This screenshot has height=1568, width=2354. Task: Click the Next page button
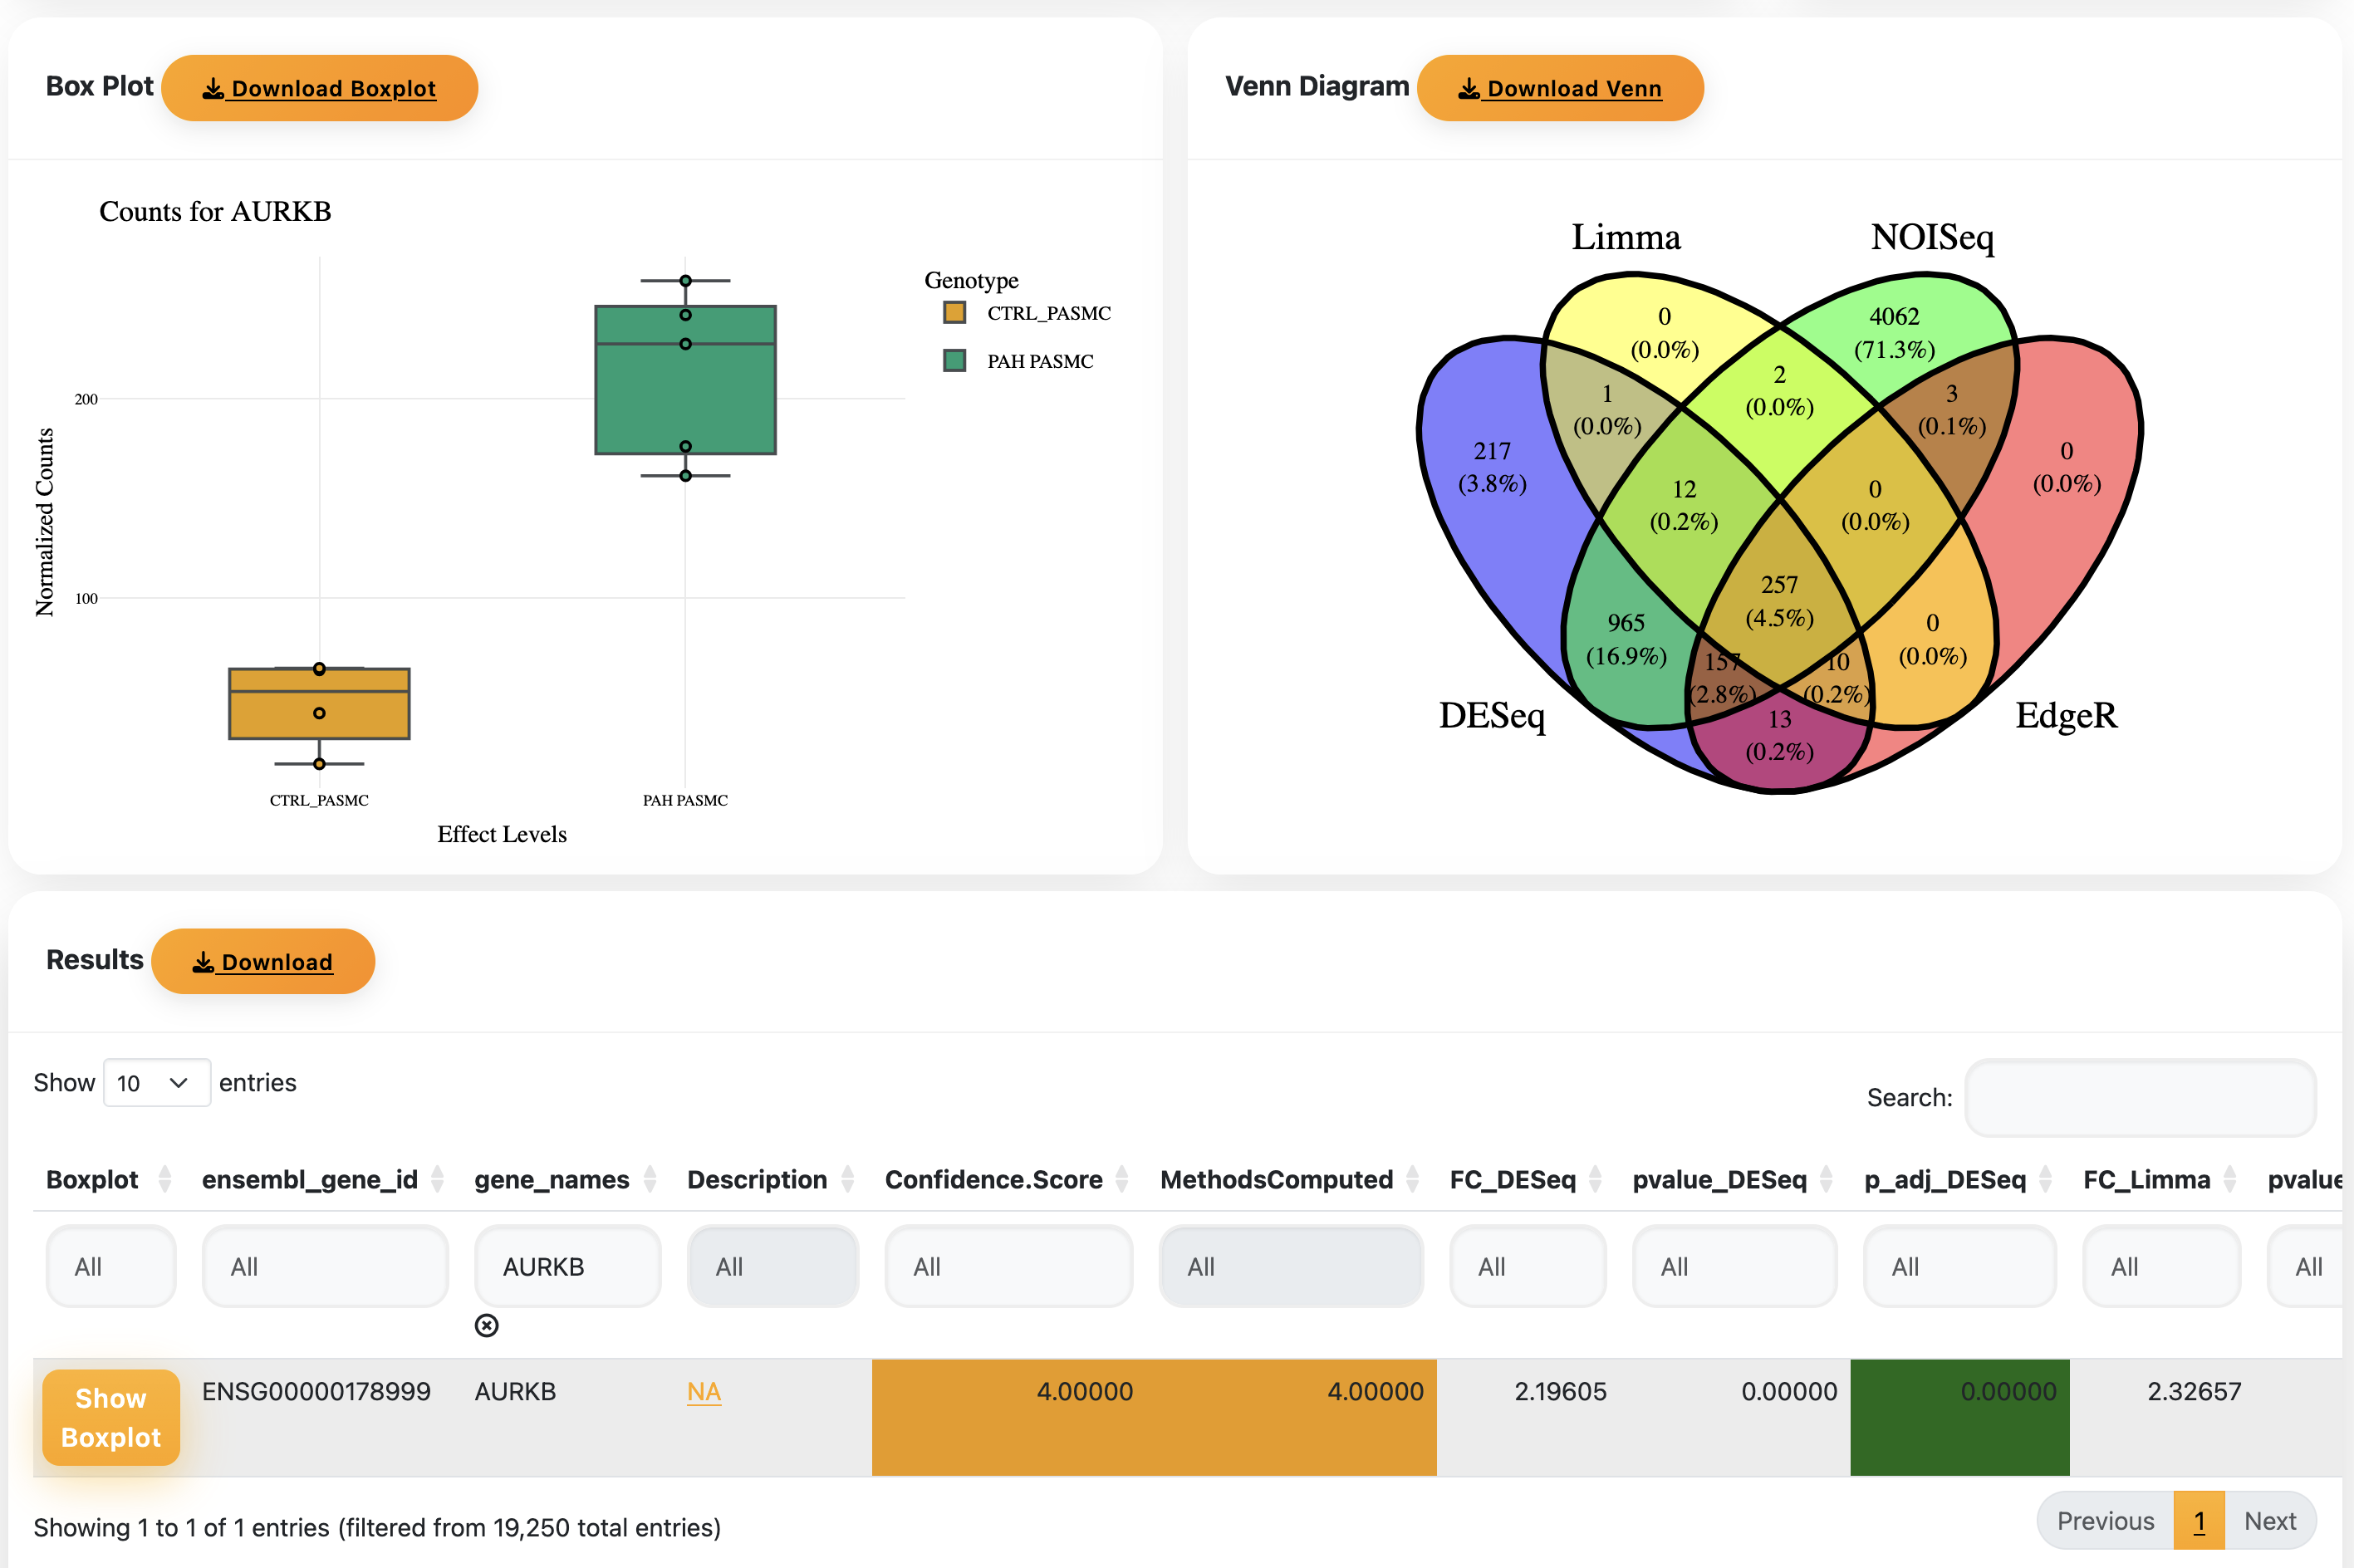click(2269, 1521)
